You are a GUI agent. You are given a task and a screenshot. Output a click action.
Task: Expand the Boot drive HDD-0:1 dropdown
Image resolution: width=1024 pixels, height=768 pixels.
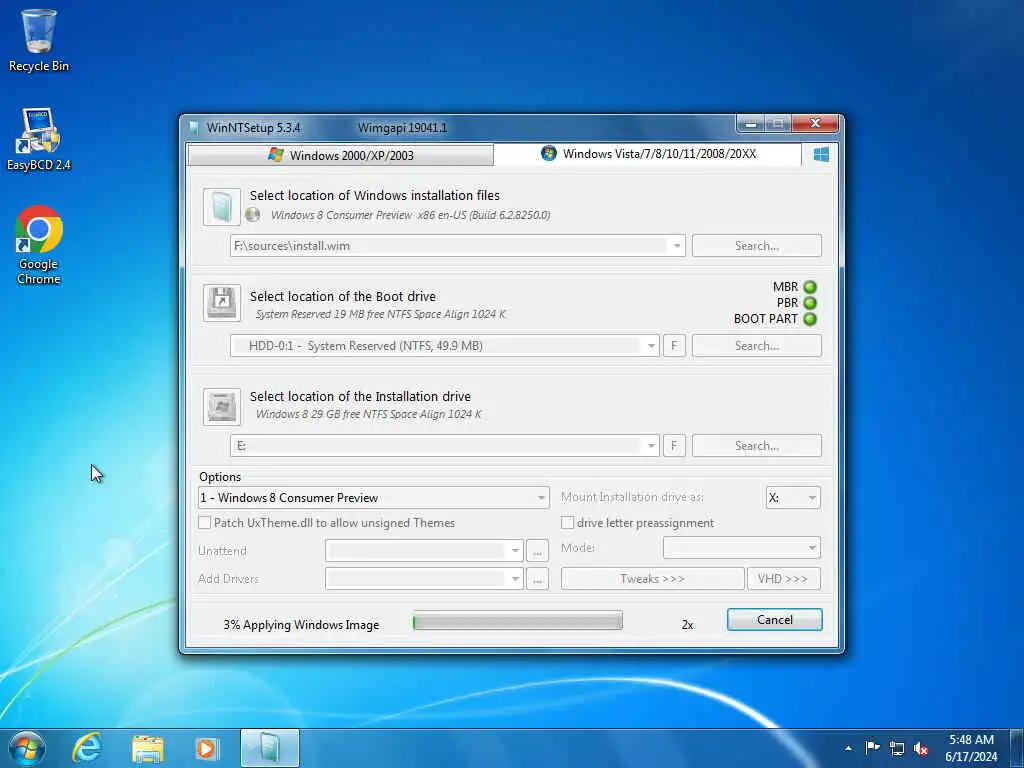point(651,346)
